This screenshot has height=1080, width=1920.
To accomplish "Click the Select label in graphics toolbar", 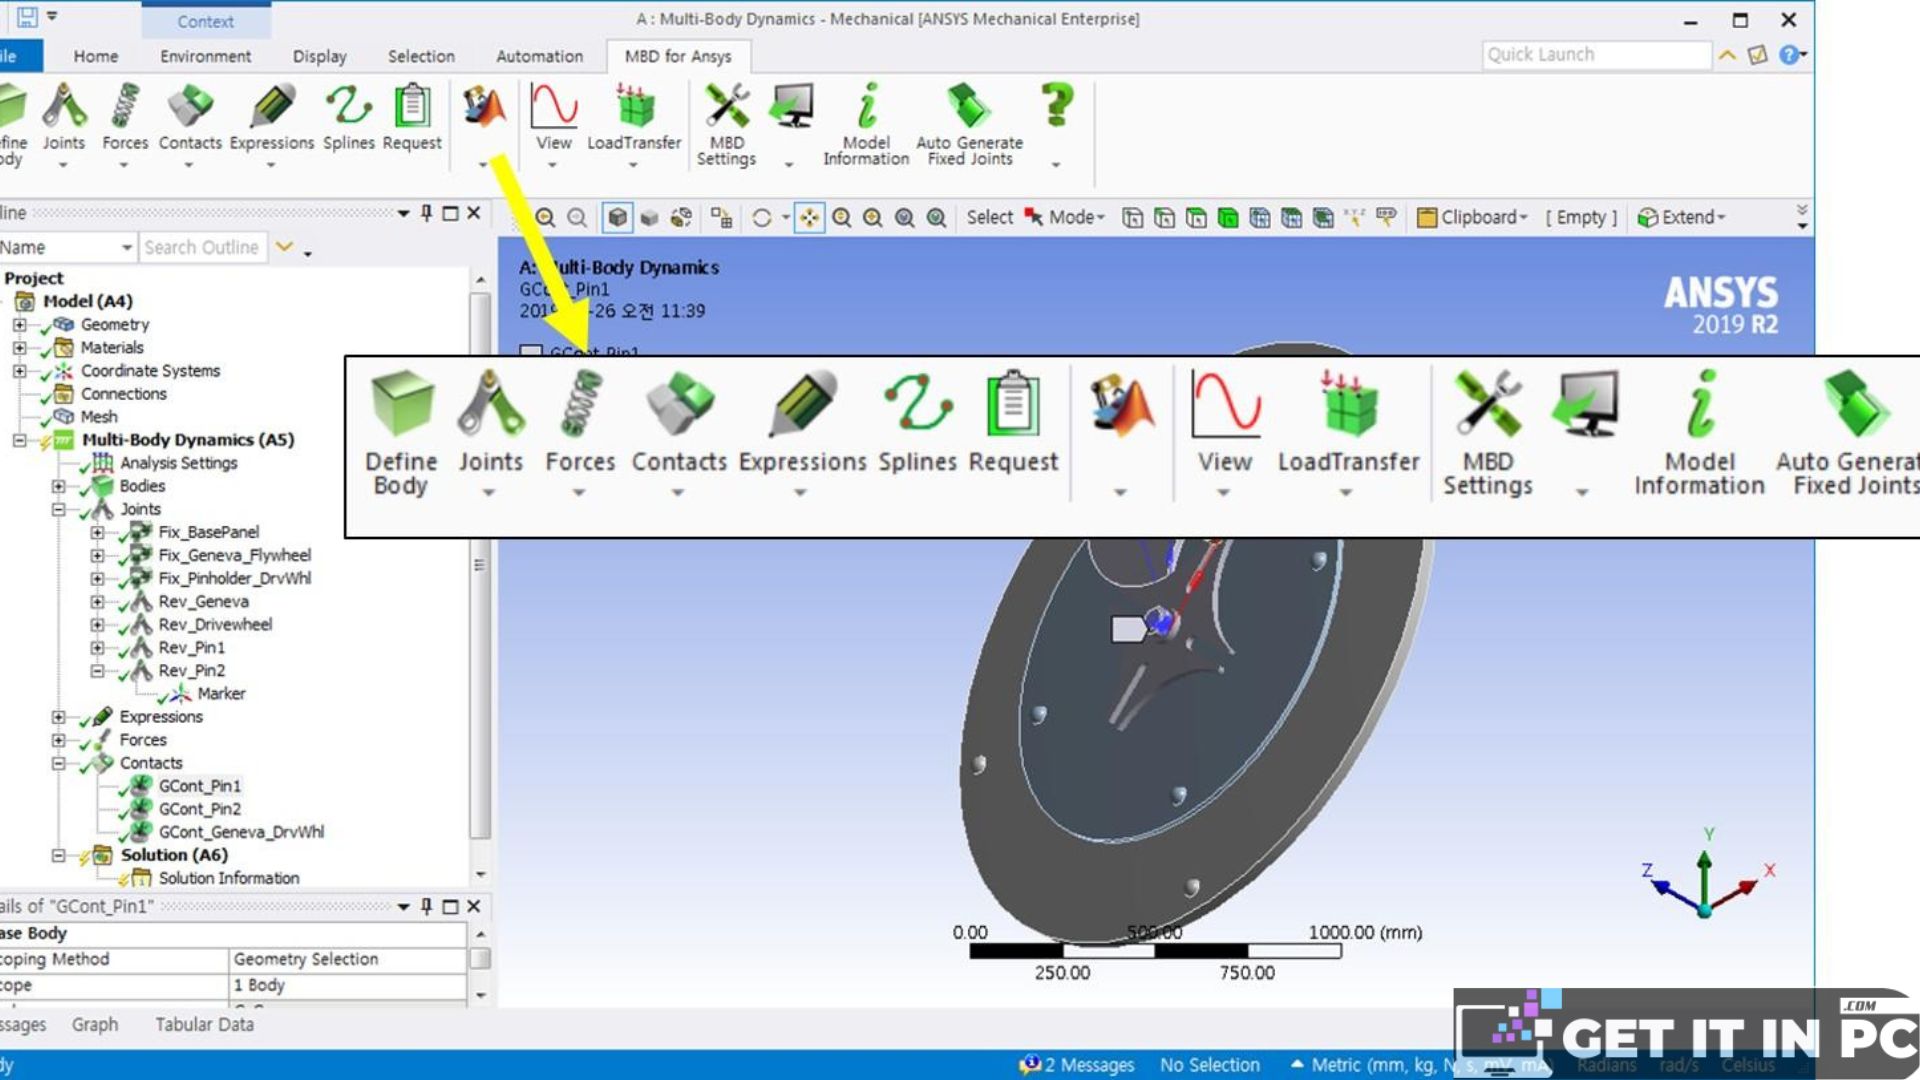I will [x=989, y=217].
